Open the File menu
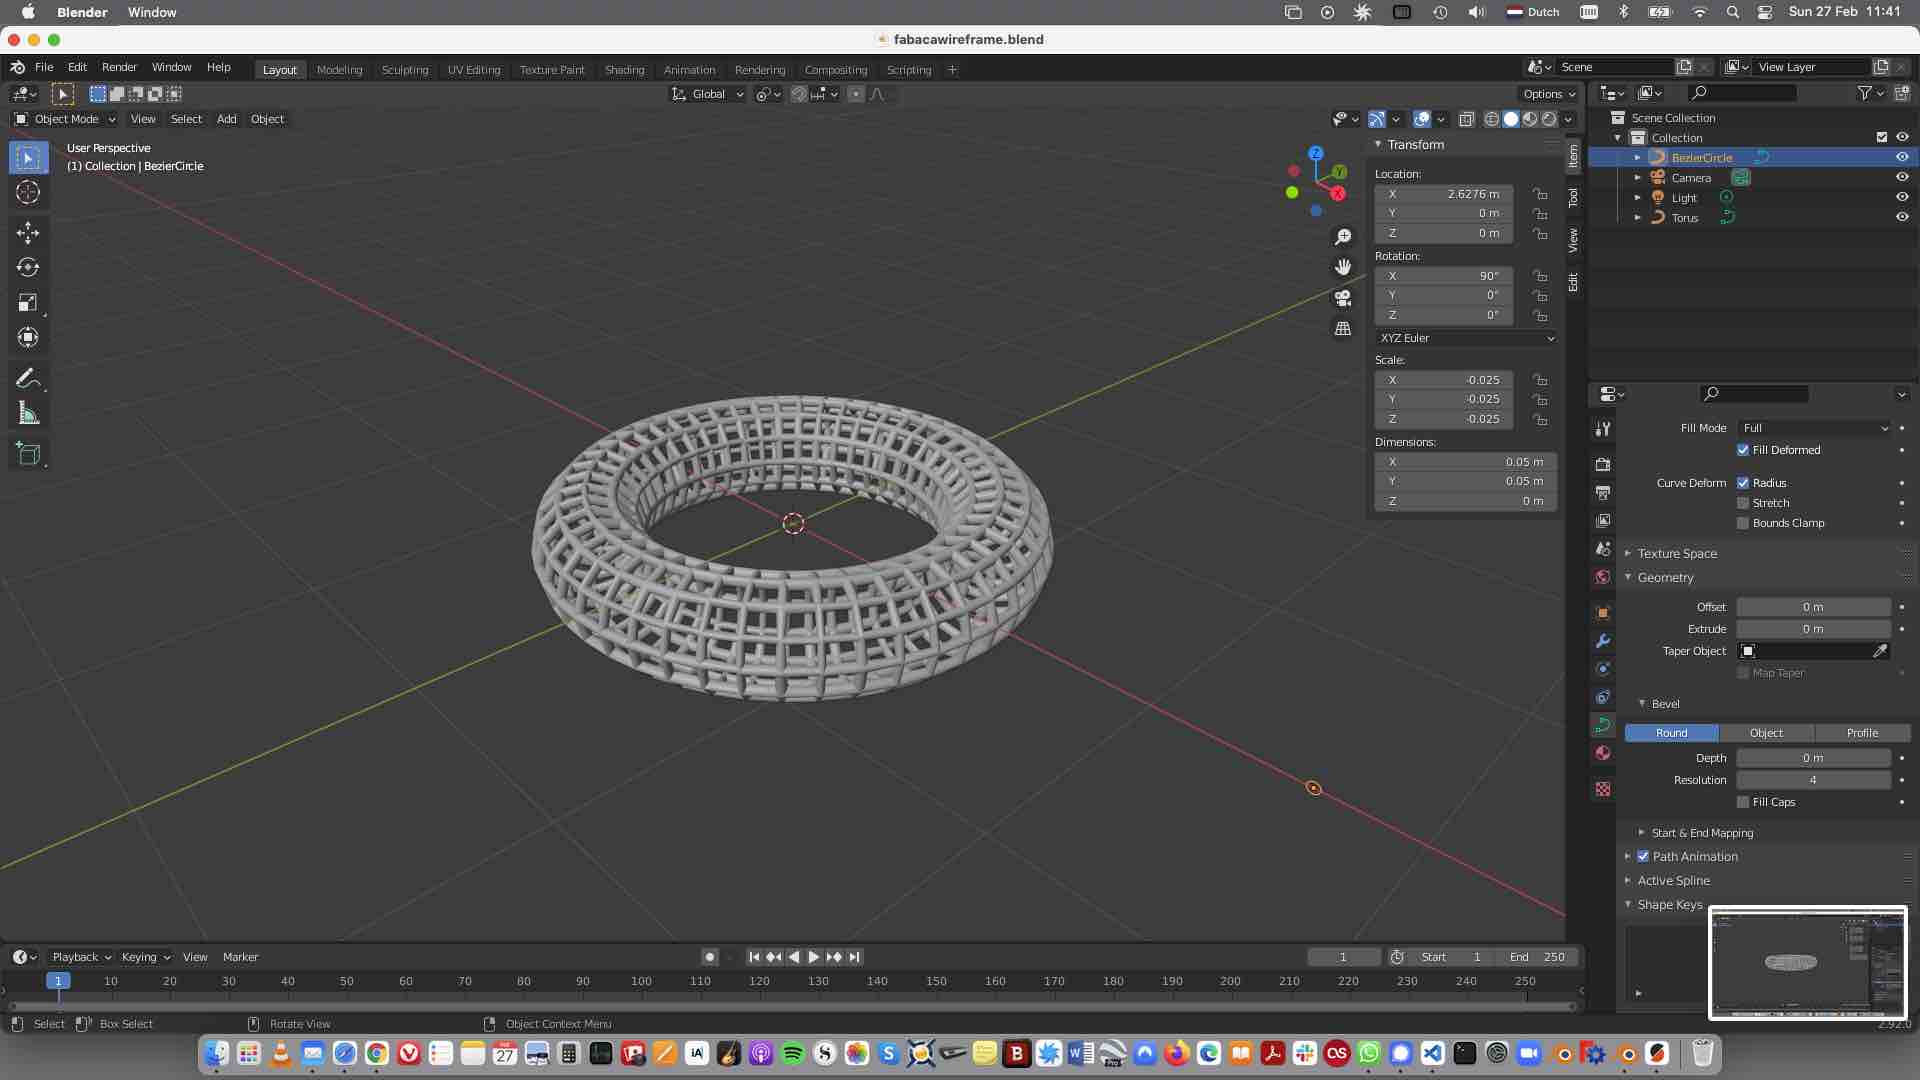The image size is (1920, 1080). (44, 67)
